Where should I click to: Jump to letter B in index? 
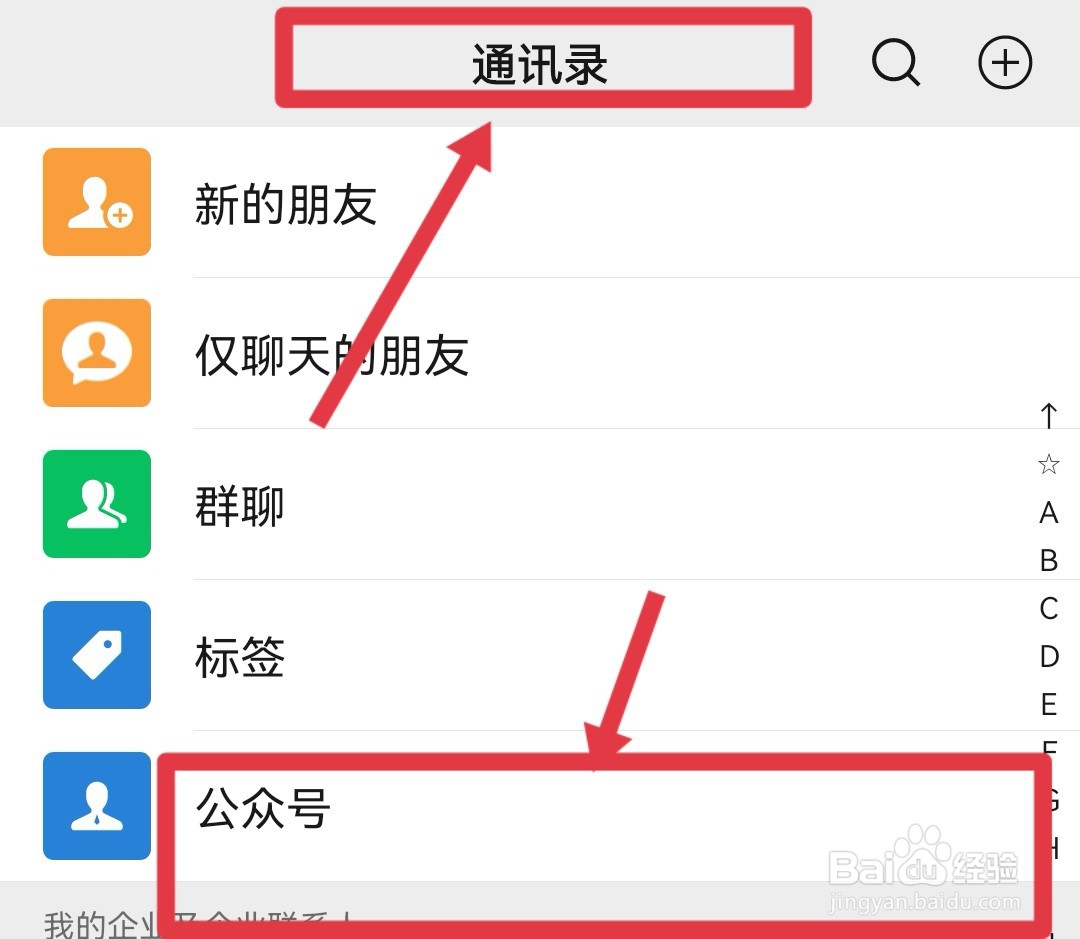[1048, 560]
